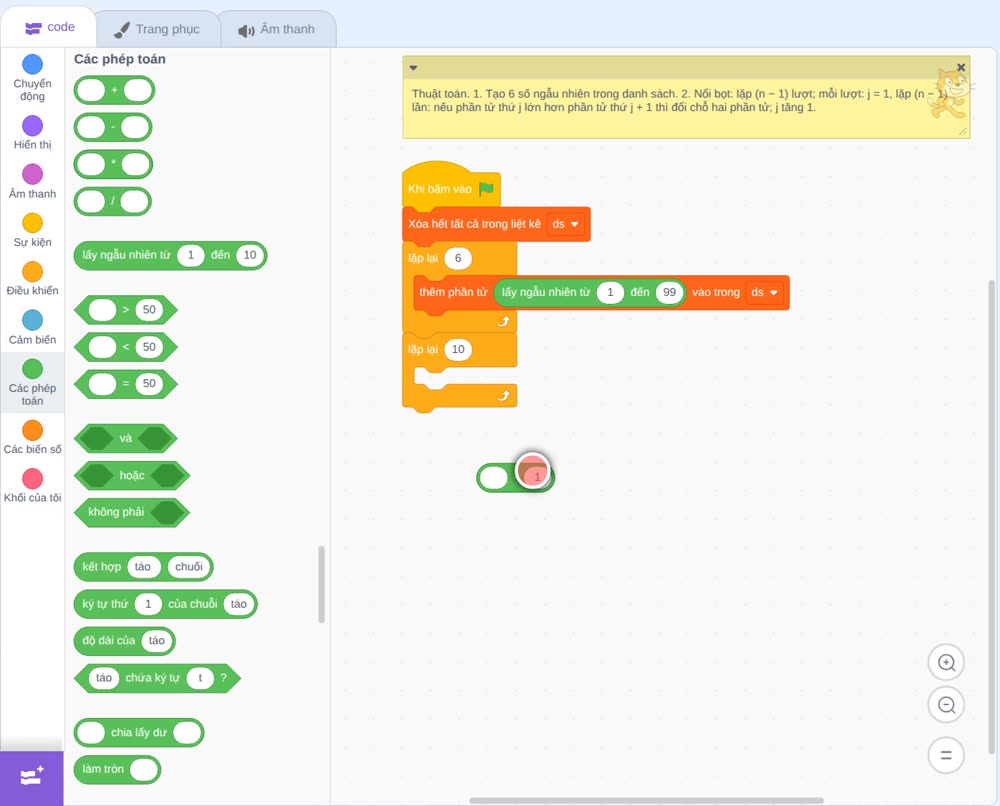Select the multiplication operator block
This screenshot has width=1000, height=806.
(114, 165)
